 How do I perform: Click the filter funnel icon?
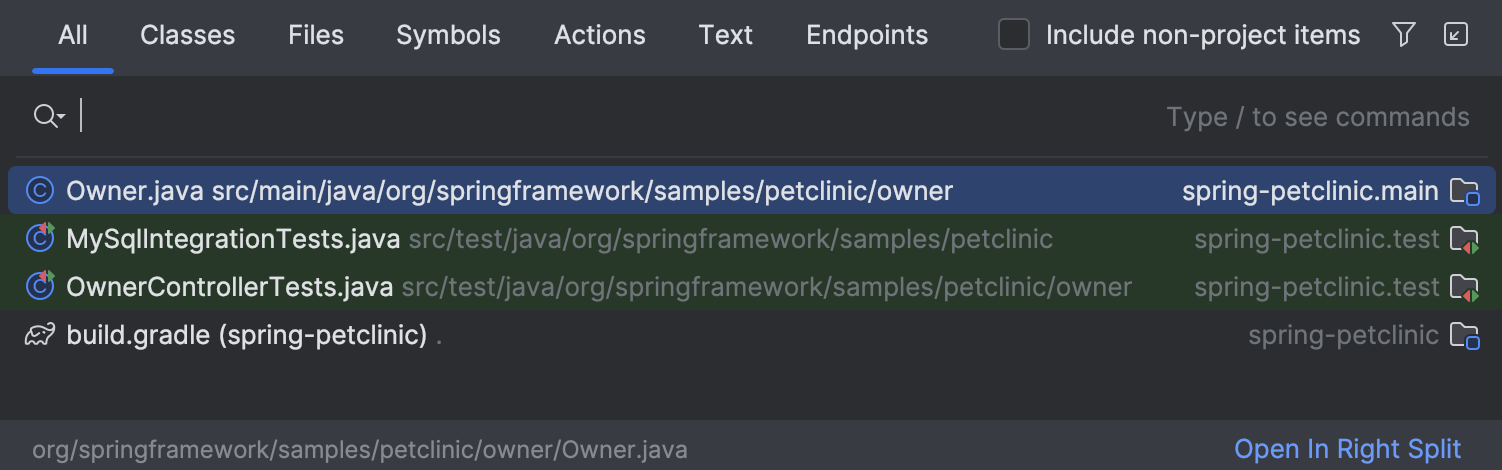(x=1403, y=35)
